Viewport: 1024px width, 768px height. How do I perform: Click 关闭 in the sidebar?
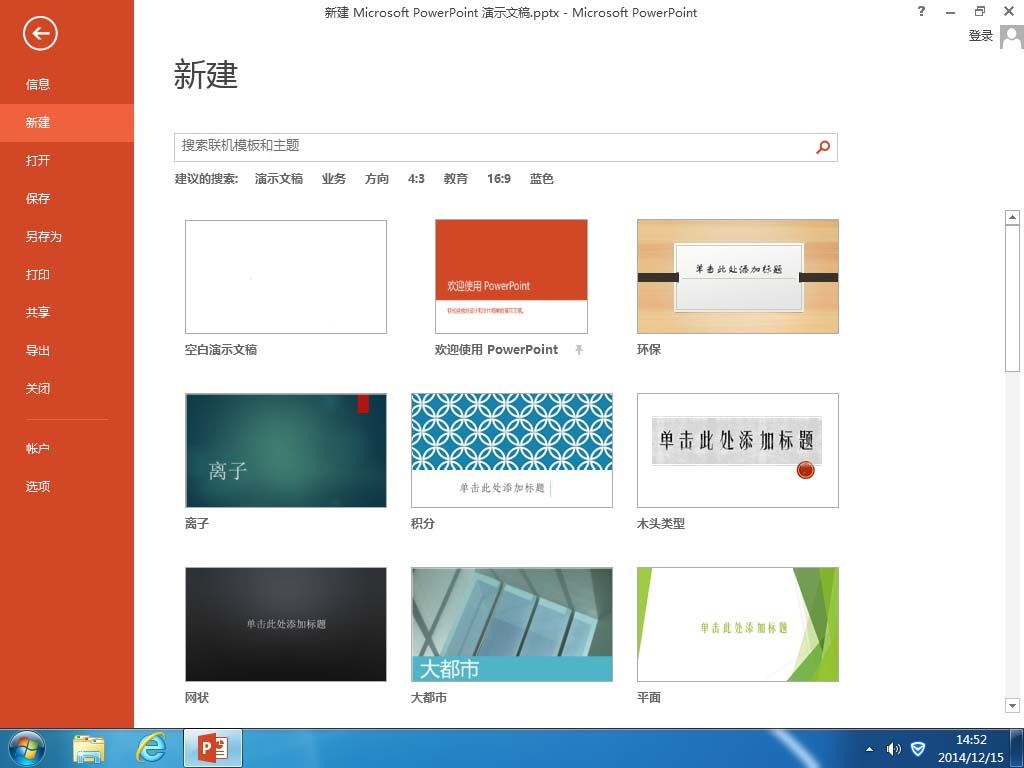(67, 389)
